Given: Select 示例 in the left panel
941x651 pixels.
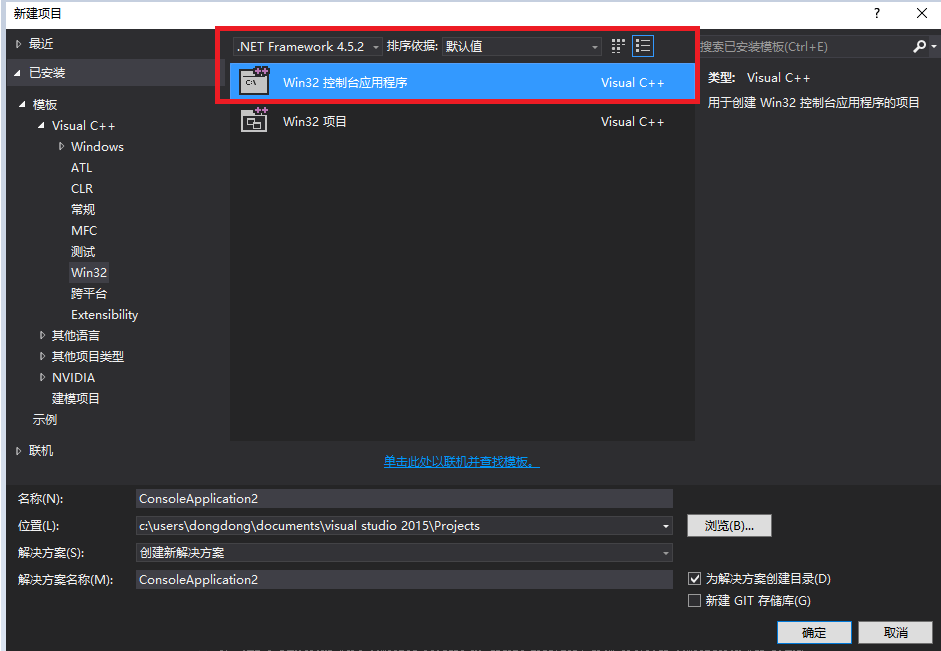Looking at the screenshot, I should 45,419.
